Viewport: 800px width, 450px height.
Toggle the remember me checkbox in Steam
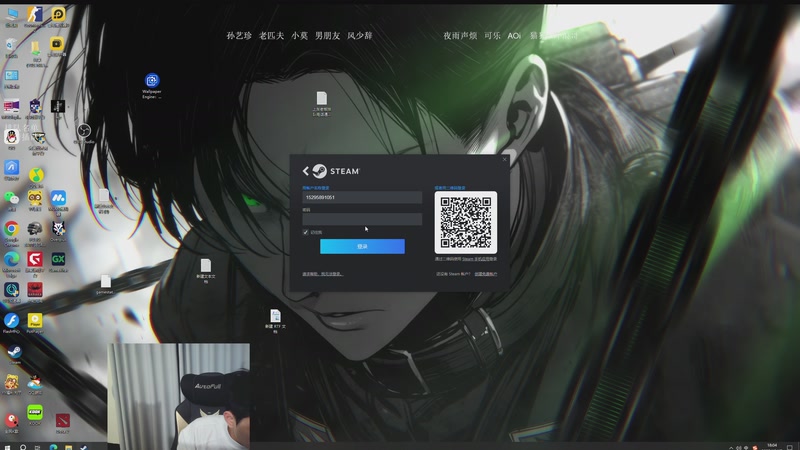tap(306, 232)
